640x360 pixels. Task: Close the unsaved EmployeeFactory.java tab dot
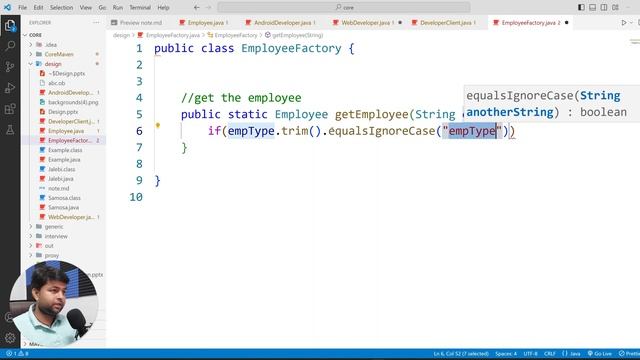point(567,23)
